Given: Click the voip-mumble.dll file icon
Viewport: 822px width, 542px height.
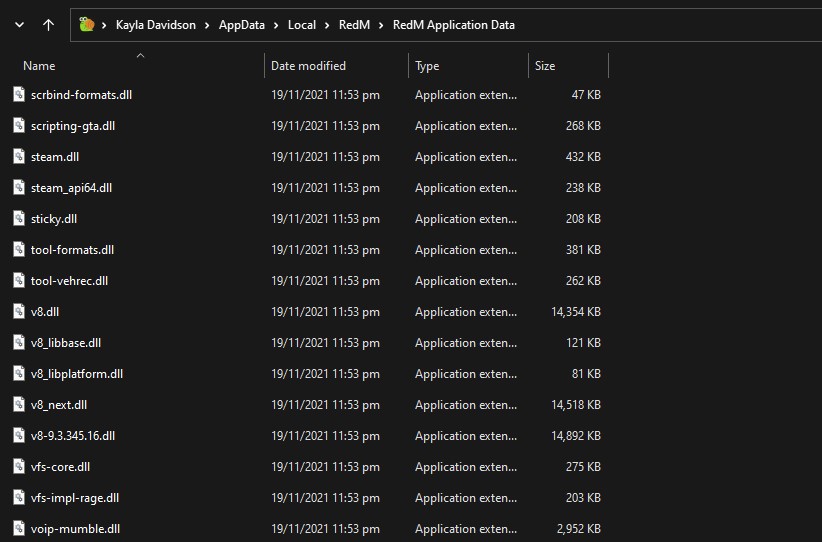Looking at the screenshot, I should [x=19, y=528].
